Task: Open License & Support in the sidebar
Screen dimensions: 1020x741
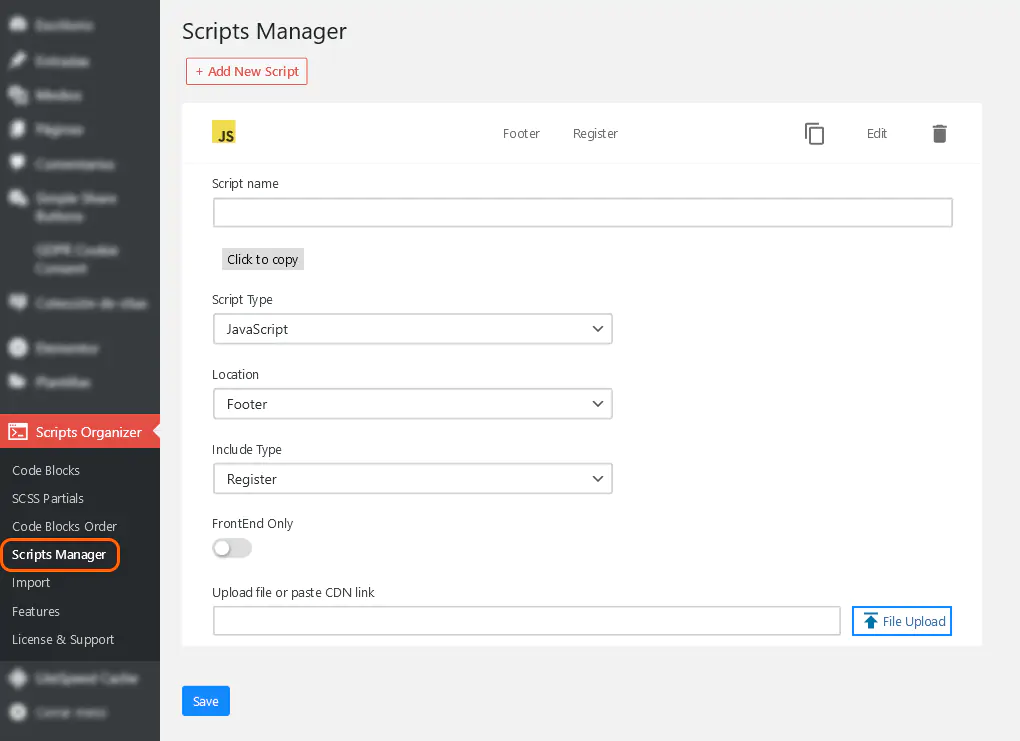Action: pos(63,639)
